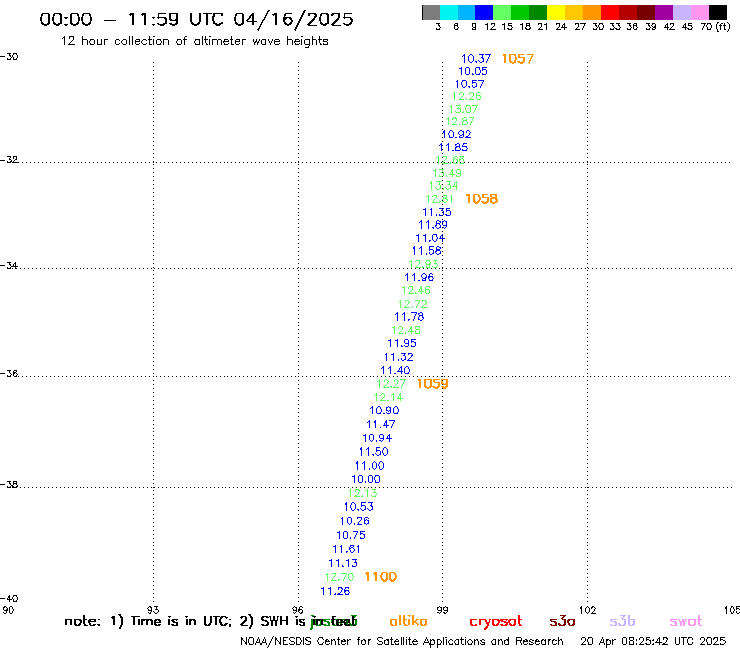The image size is (740, 650).
Task: Click the 12.14 green wave height
Action: 388,397
